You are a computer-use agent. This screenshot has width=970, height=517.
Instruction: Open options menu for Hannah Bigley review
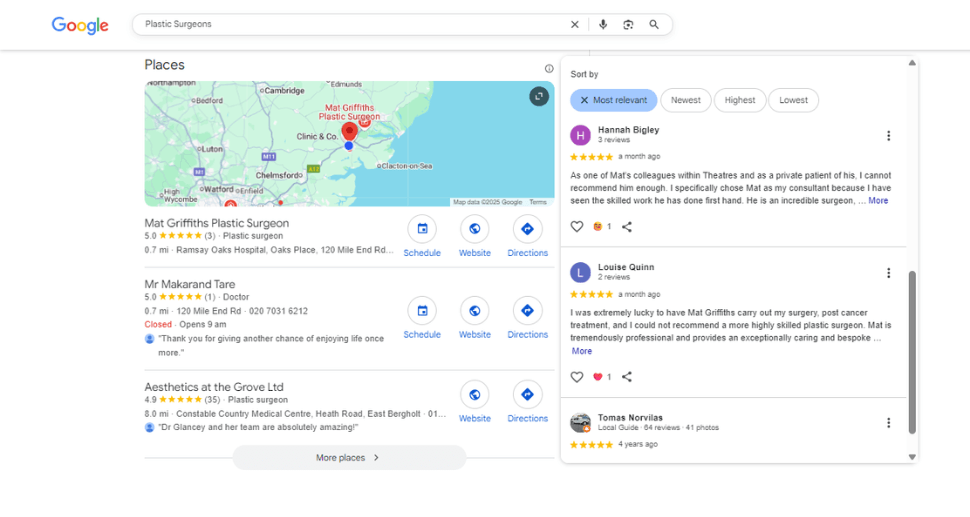click(888, 136)
